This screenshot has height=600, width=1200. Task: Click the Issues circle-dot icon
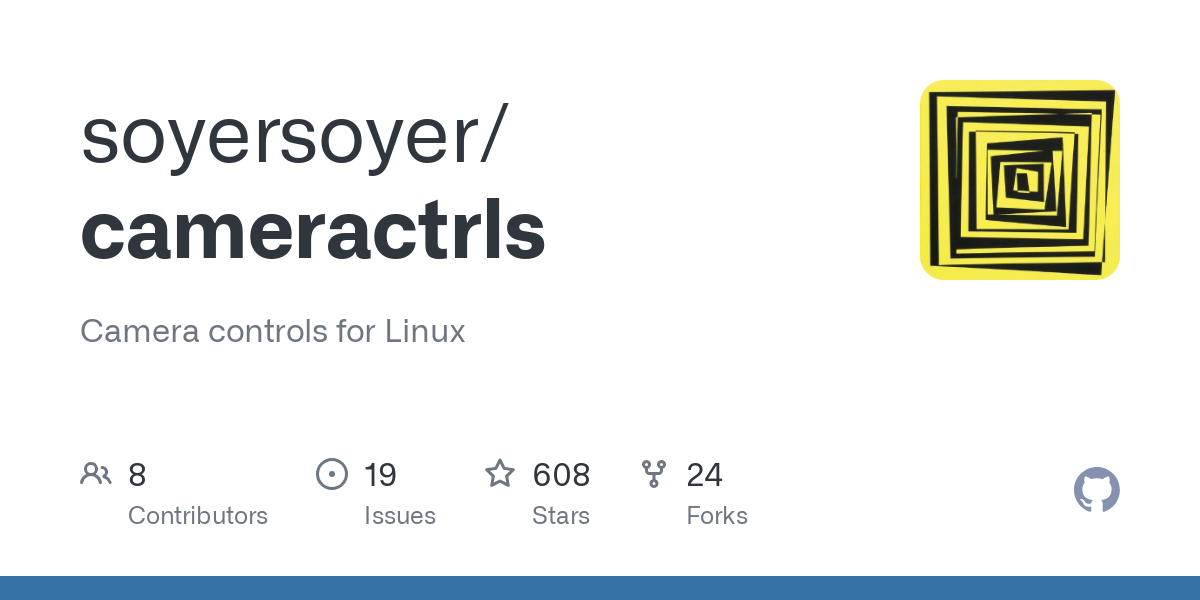(332, 473)
